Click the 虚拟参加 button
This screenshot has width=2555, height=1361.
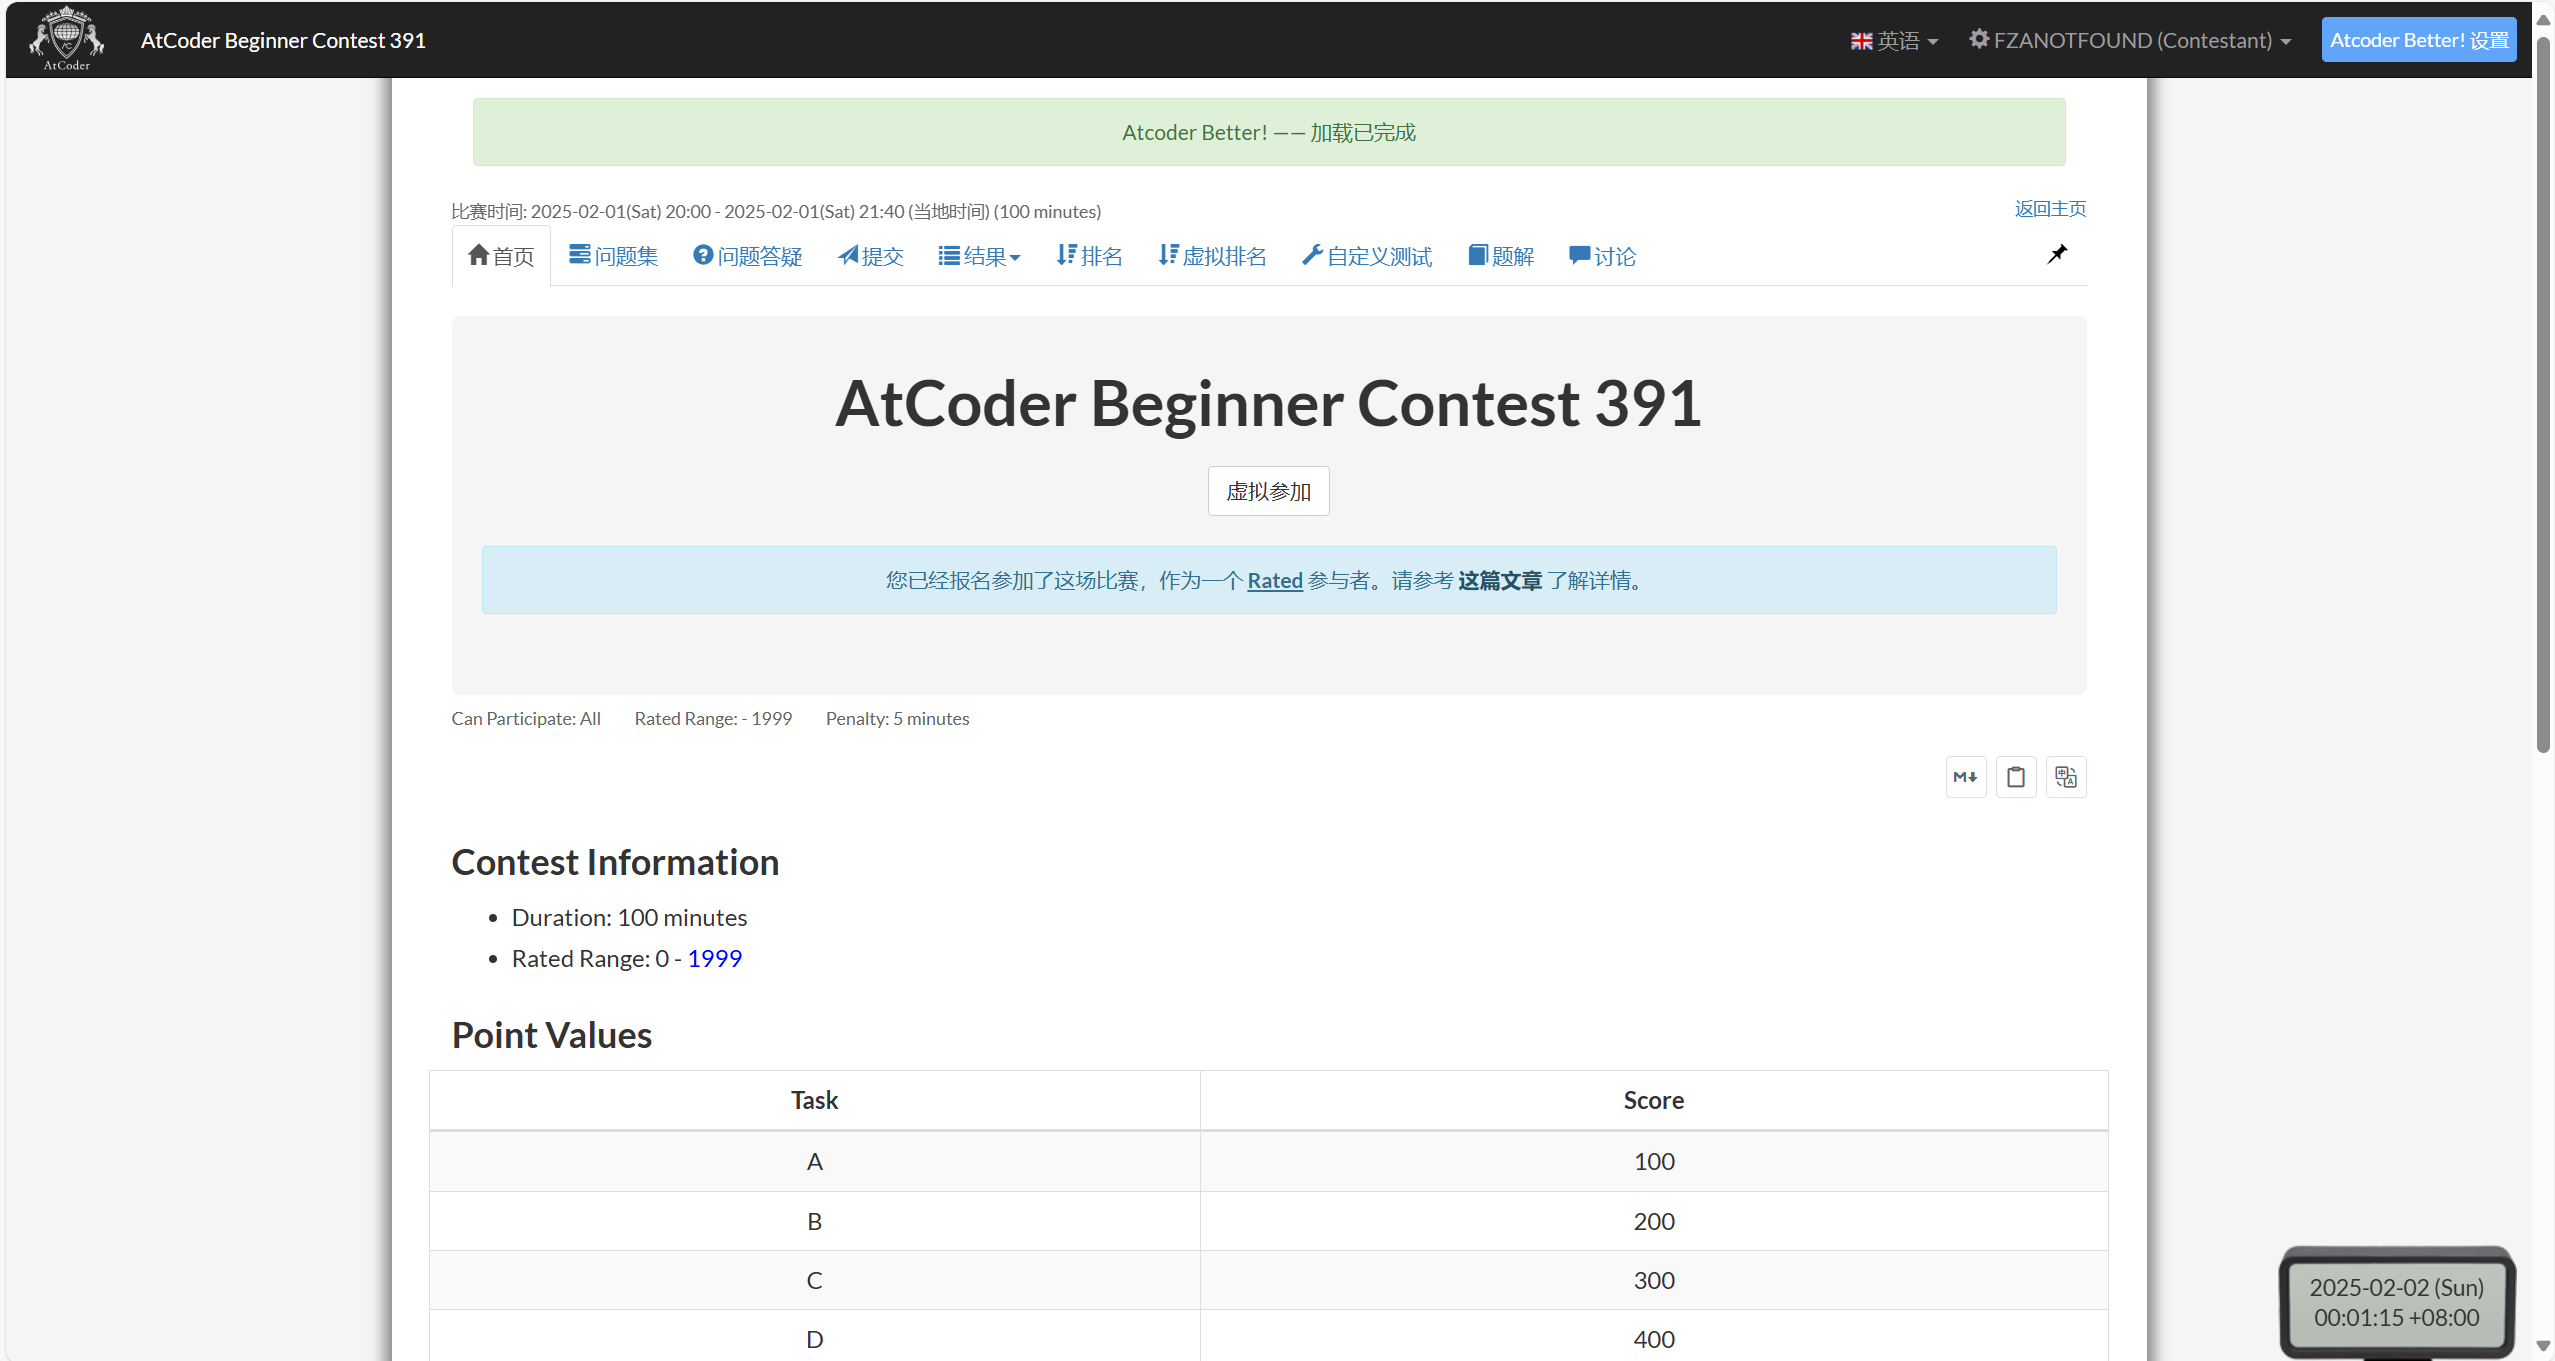tap(1268, 491)
